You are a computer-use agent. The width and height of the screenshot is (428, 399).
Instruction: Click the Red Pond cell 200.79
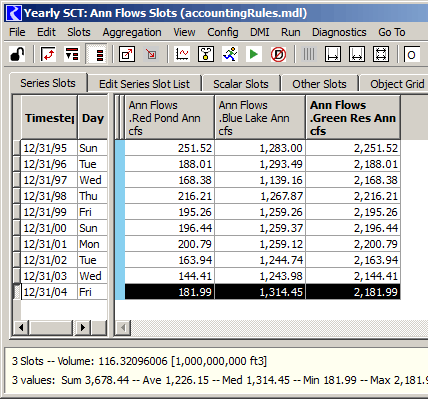(x=170, y=244)
